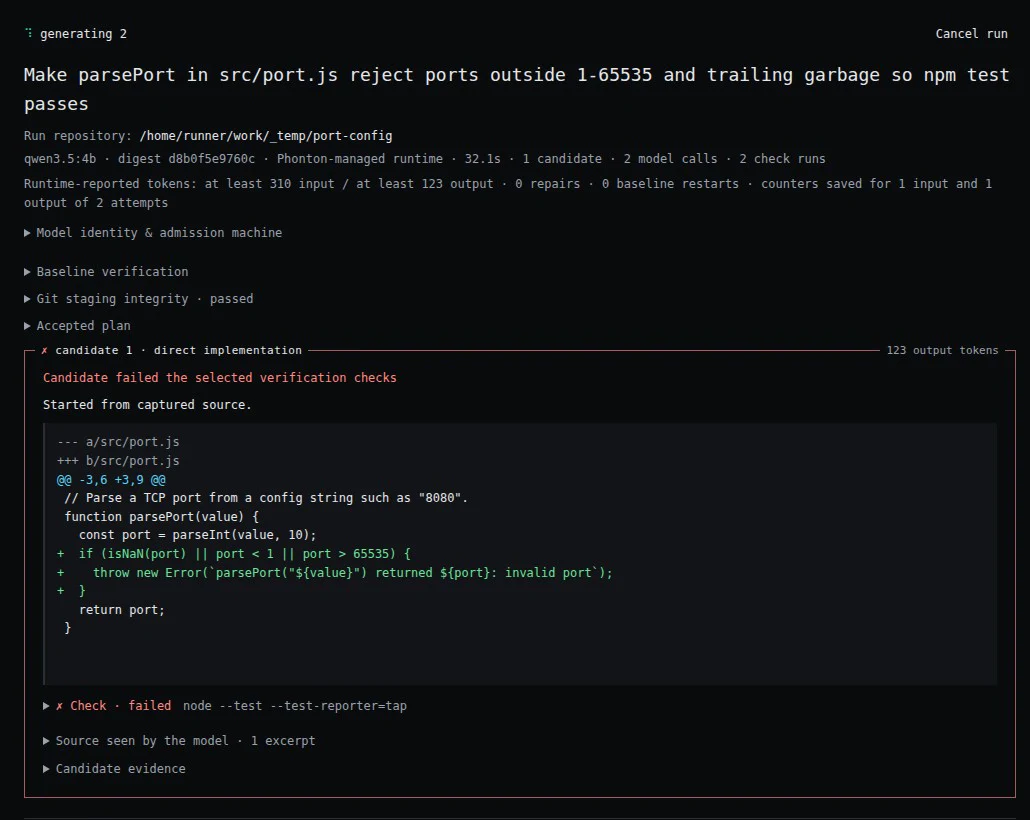
Task: Click 'Started from captured source.' text
Action: (147, 404)
